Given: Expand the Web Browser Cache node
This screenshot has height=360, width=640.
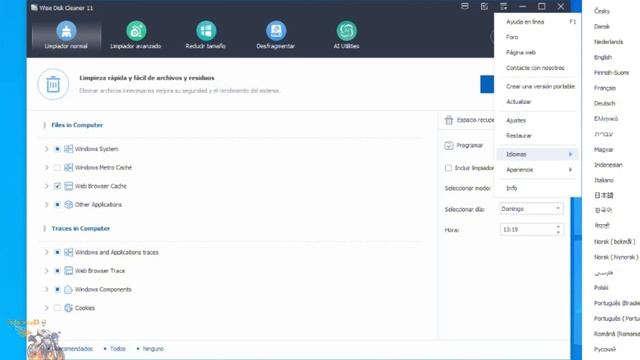Looking at the screenshot, I should click(46, 186).
